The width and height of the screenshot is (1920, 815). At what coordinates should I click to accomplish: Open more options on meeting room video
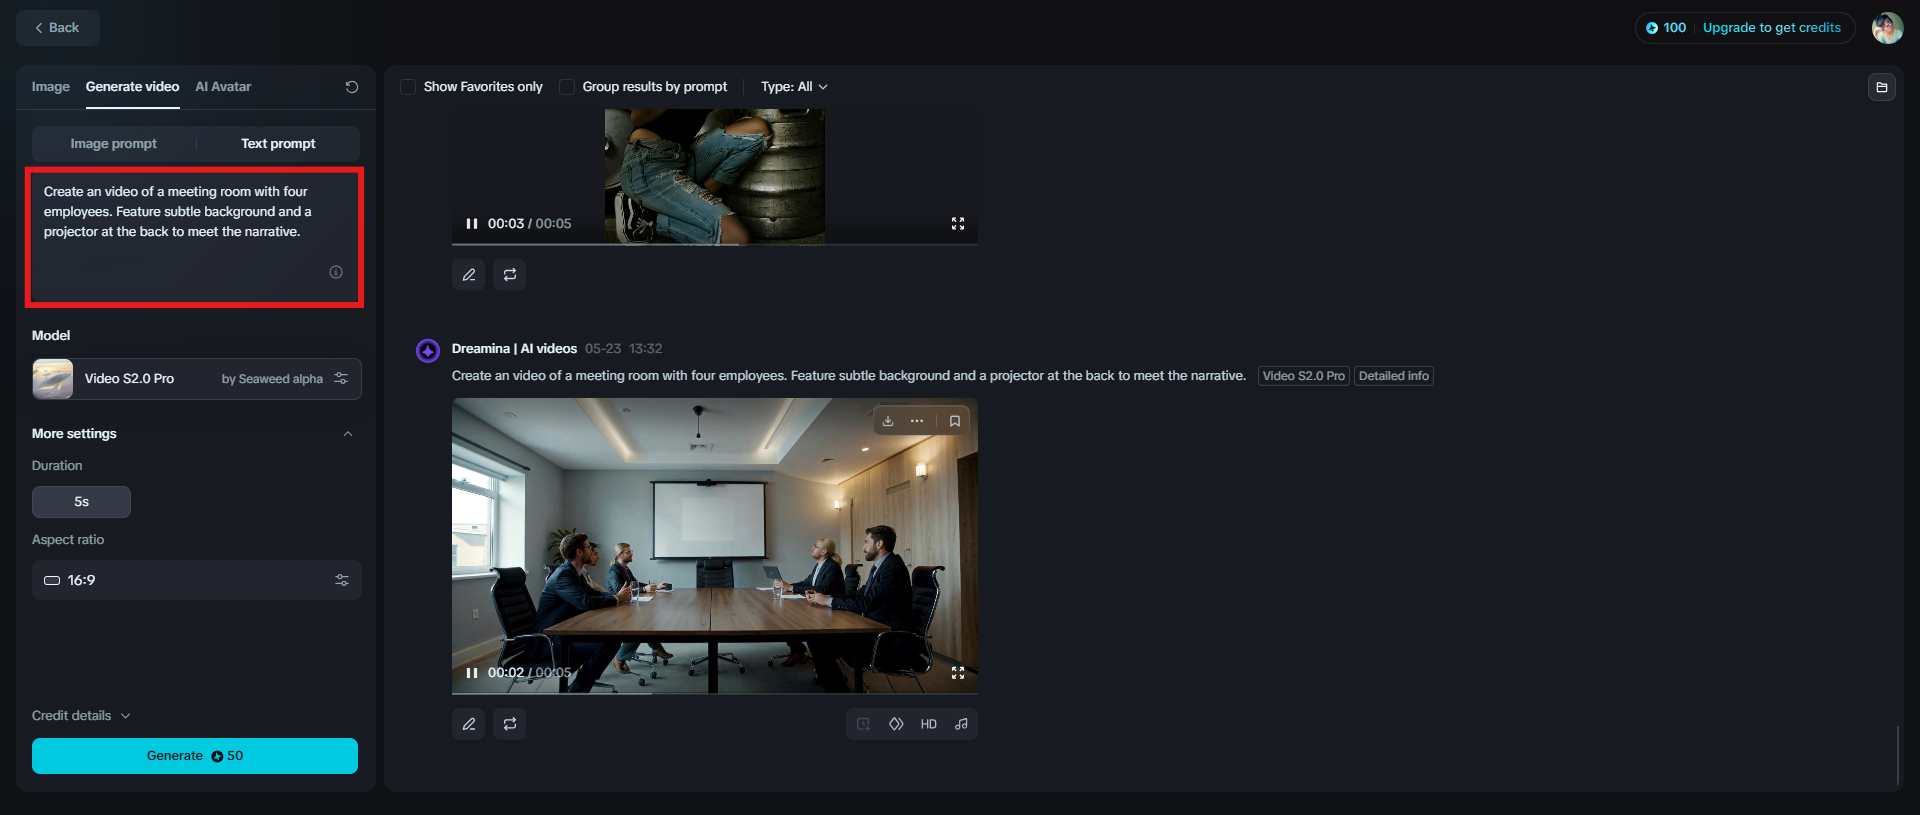917,421
